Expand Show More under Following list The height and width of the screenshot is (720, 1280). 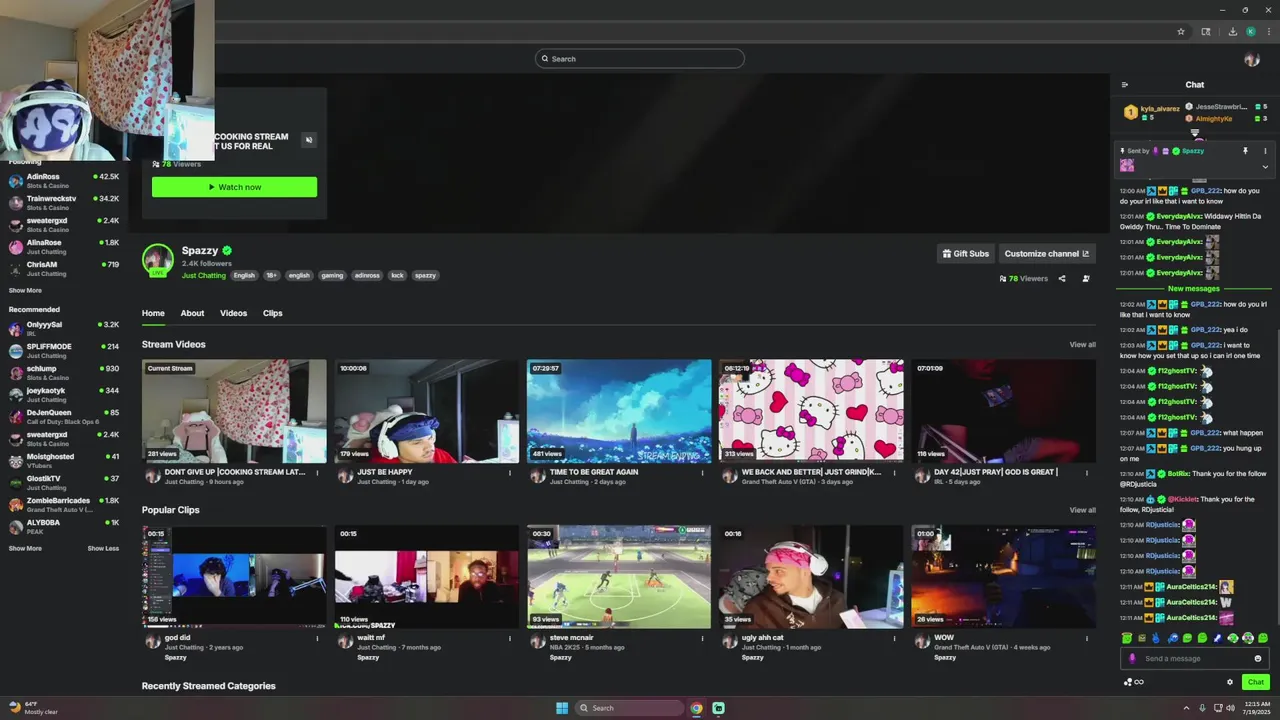25,291
